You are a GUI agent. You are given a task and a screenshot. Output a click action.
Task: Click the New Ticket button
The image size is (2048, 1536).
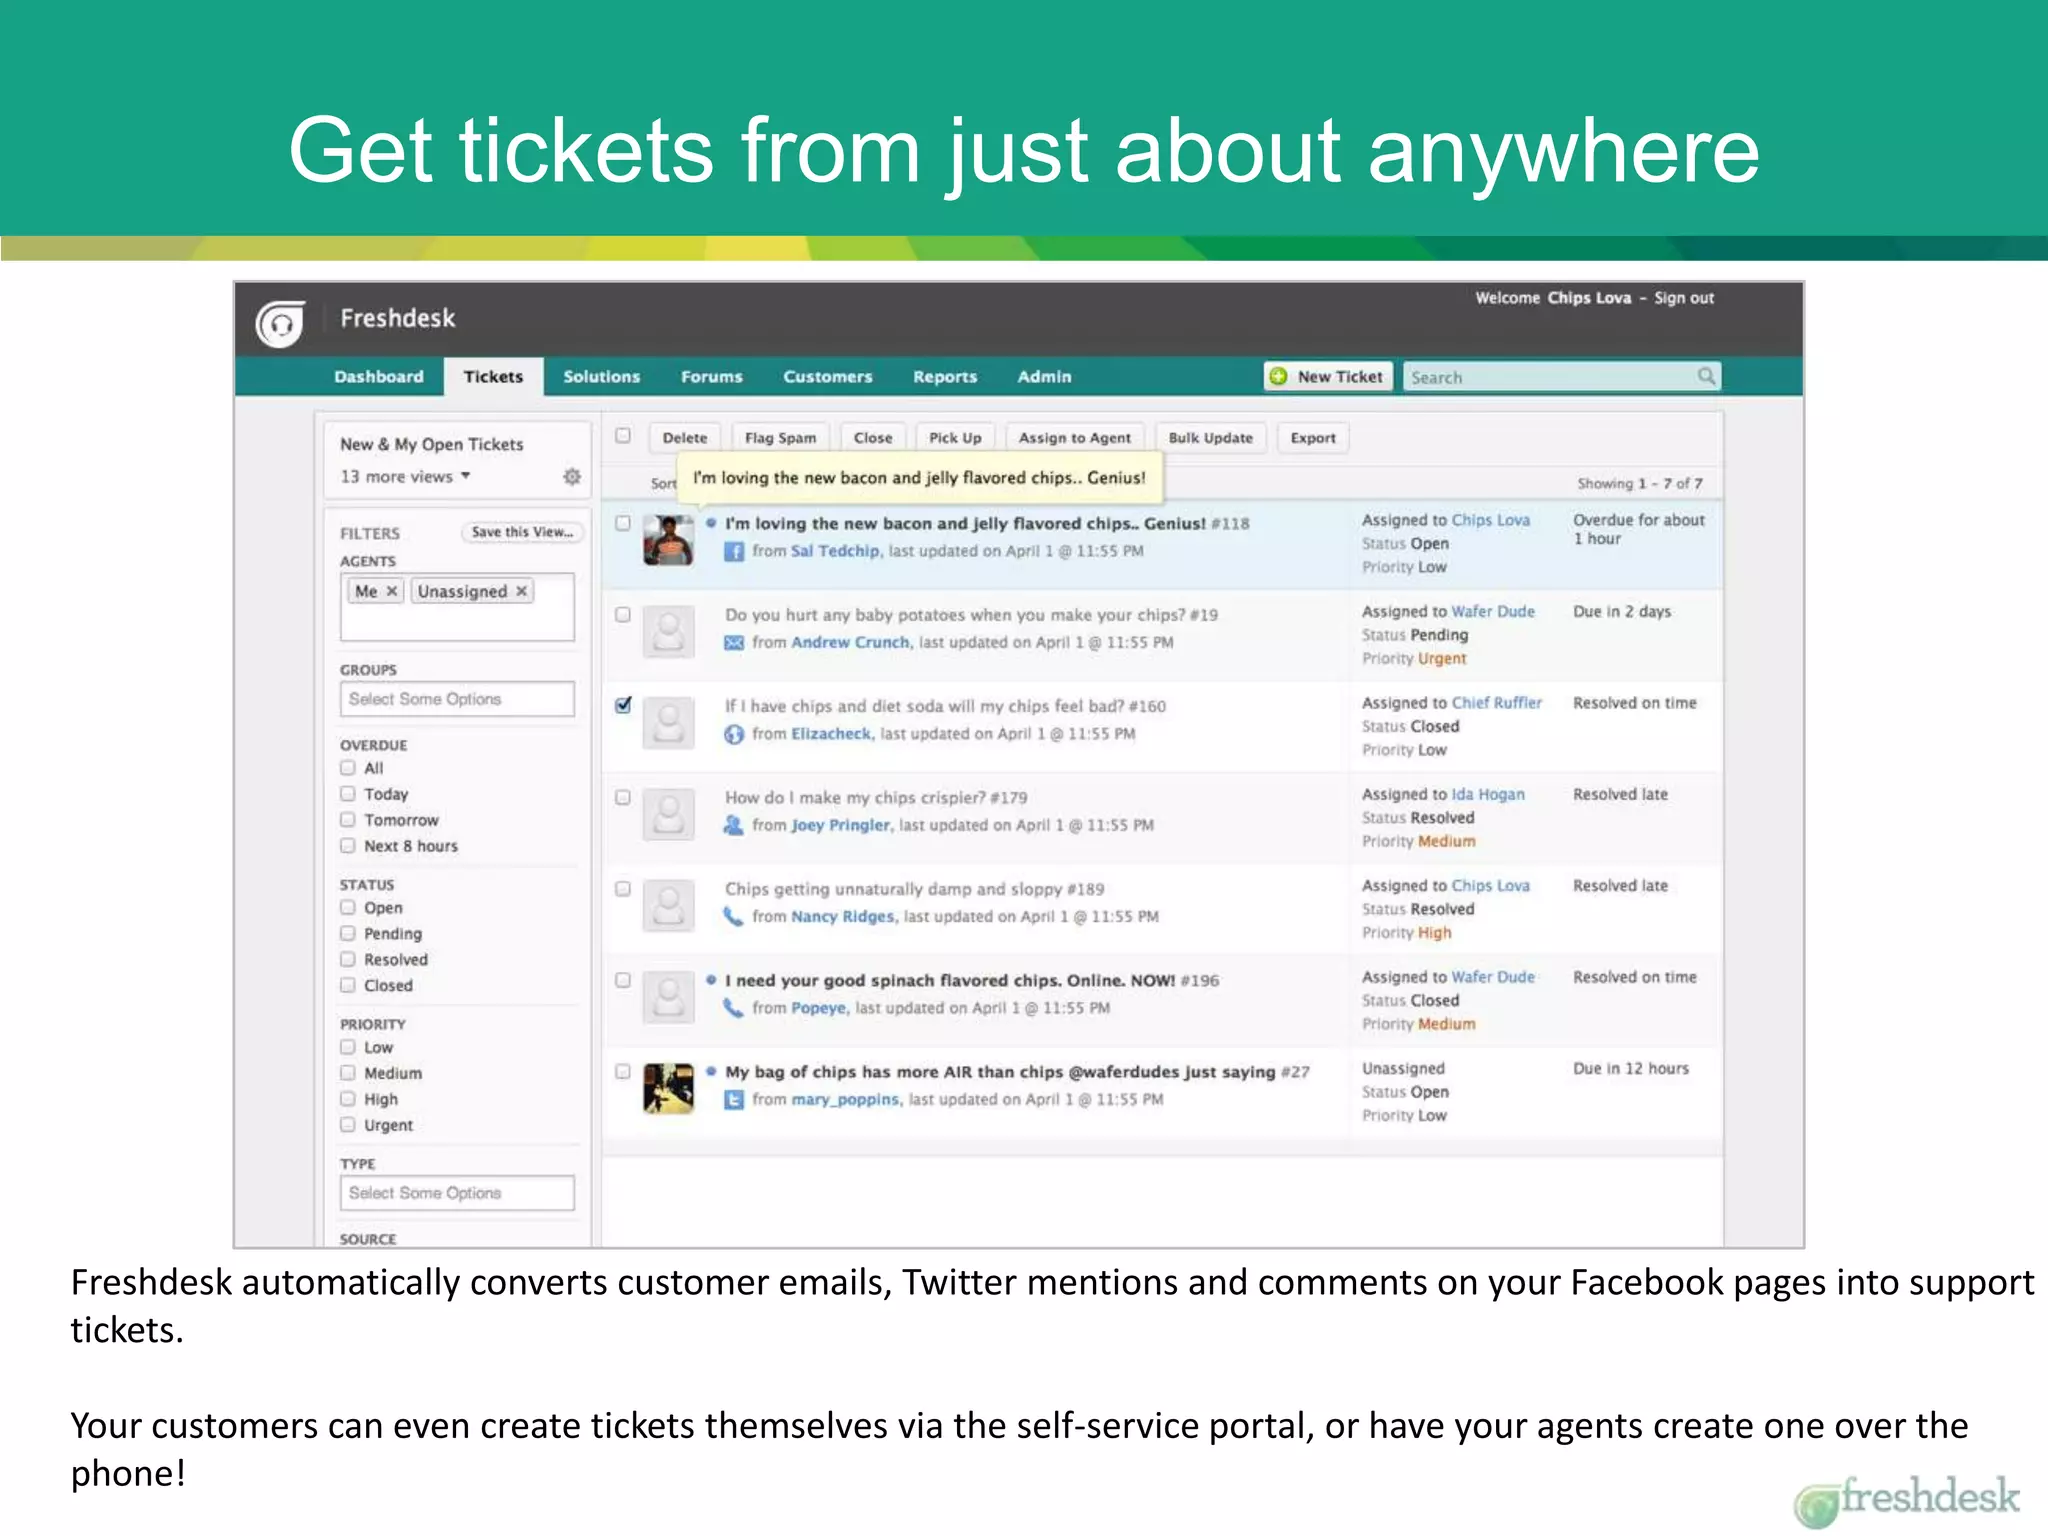coord(1328,377)
